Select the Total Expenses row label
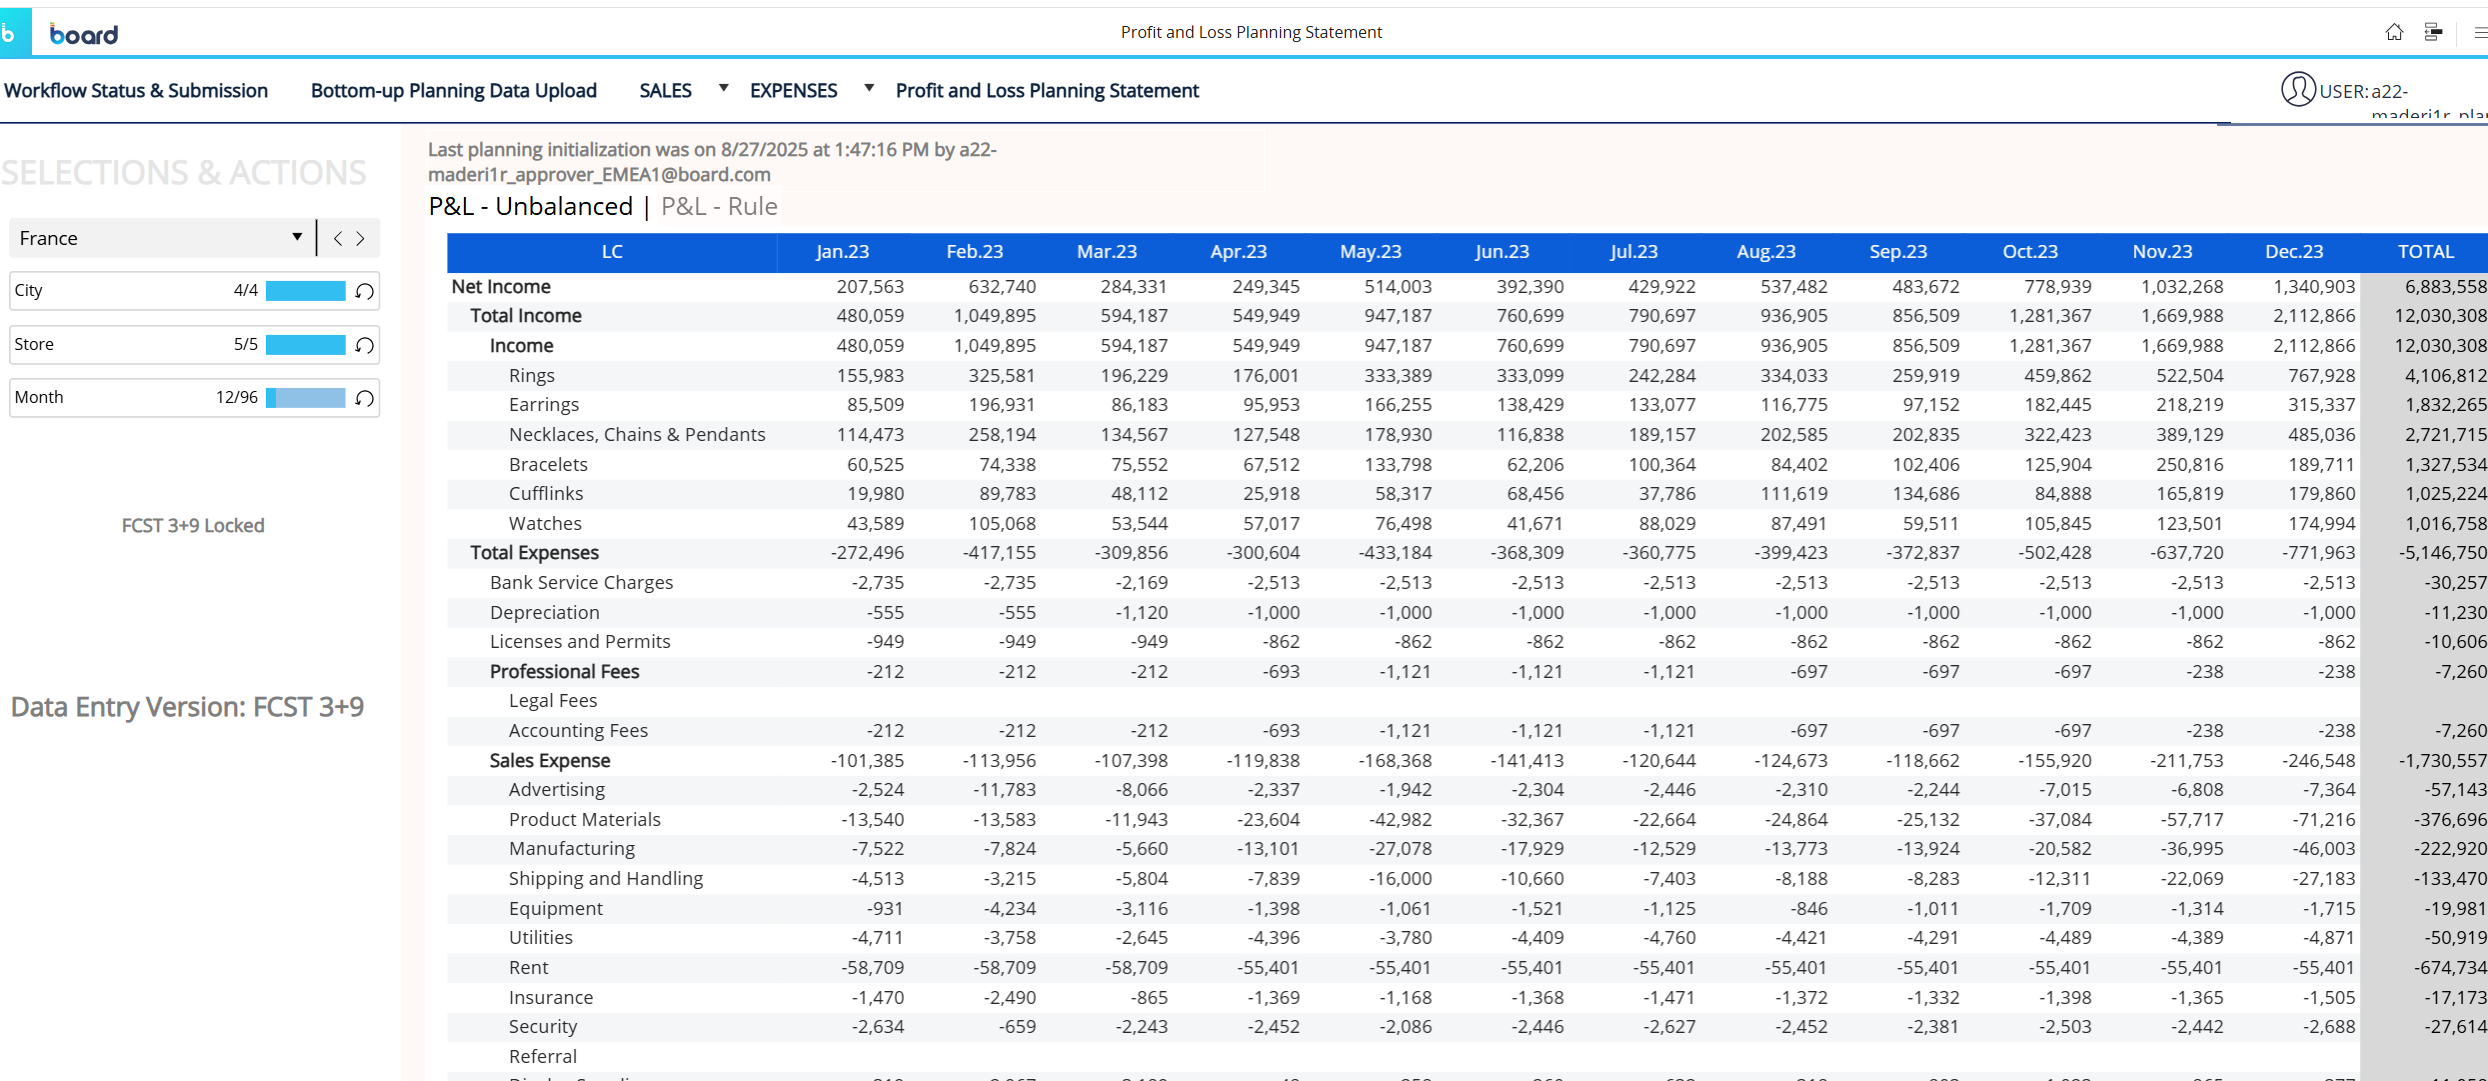The height and width of the screenshot is (1081, 2488). (535, 553)
